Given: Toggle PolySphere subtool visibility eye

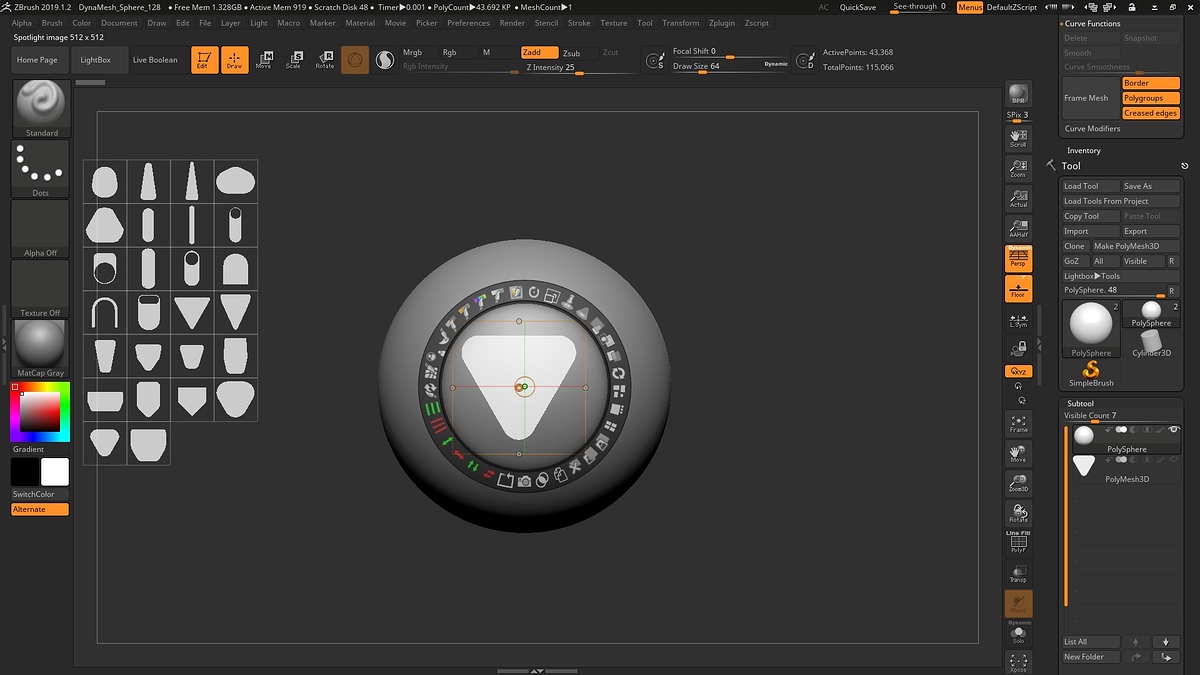Looking at the screenshot, I should pos(1174,429).
